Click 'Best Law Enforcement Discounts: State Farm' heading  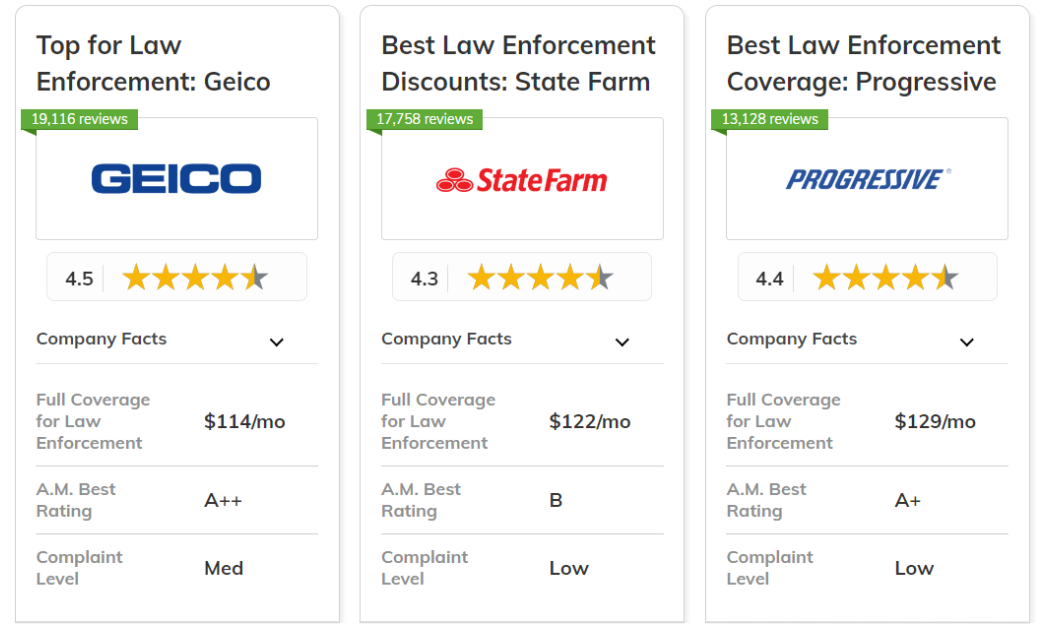[518, 63]
